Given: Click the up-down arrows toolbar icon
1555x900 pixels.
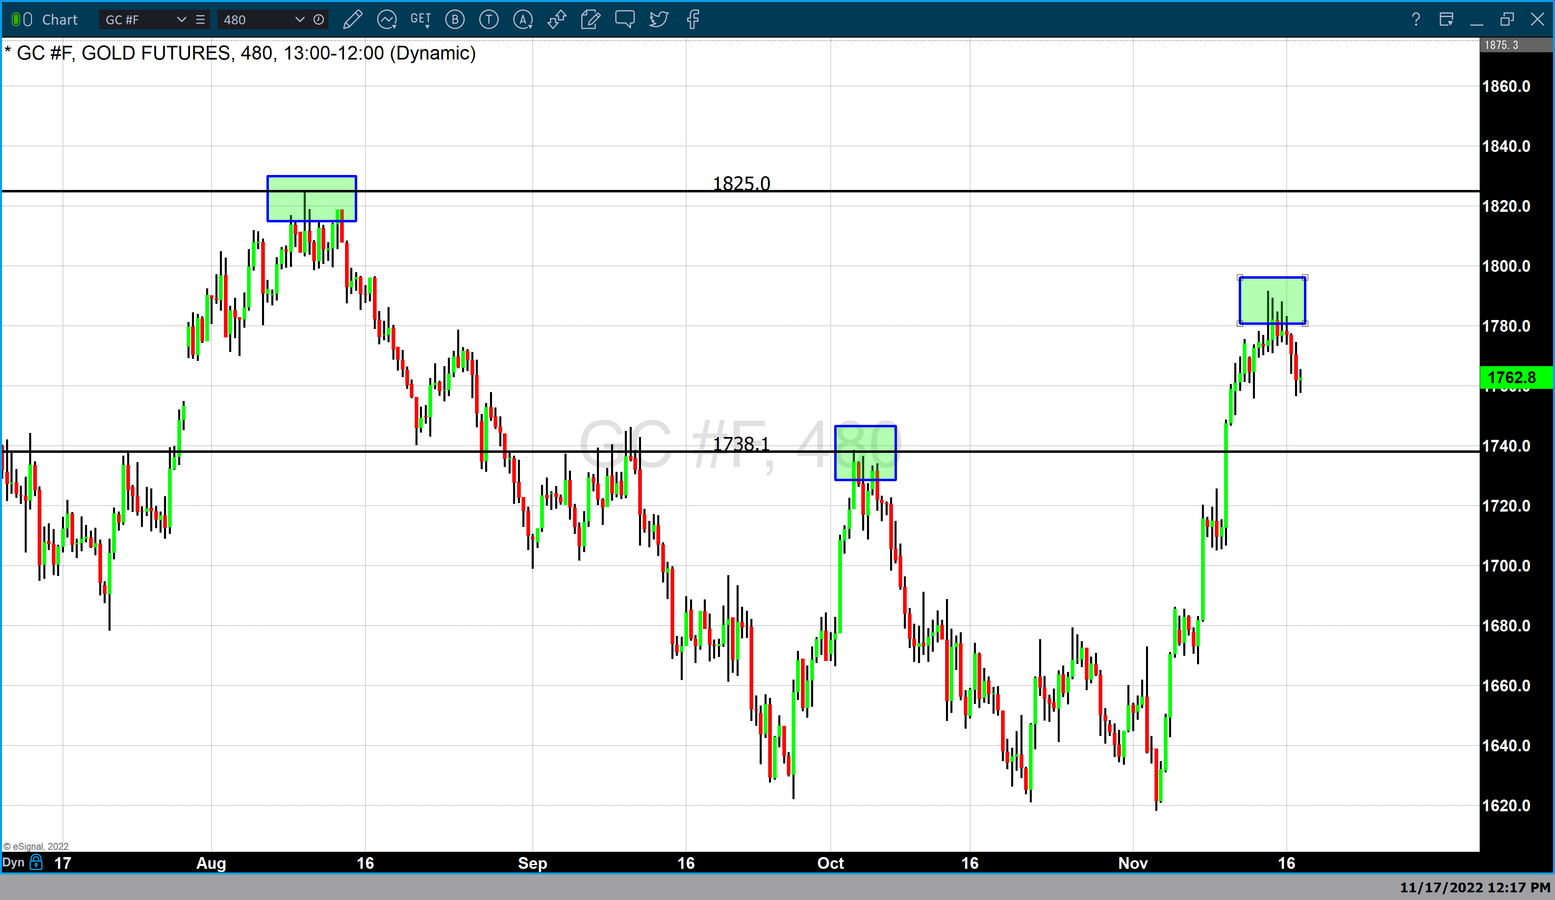Looking at the screenshot, I should (557, 19).
